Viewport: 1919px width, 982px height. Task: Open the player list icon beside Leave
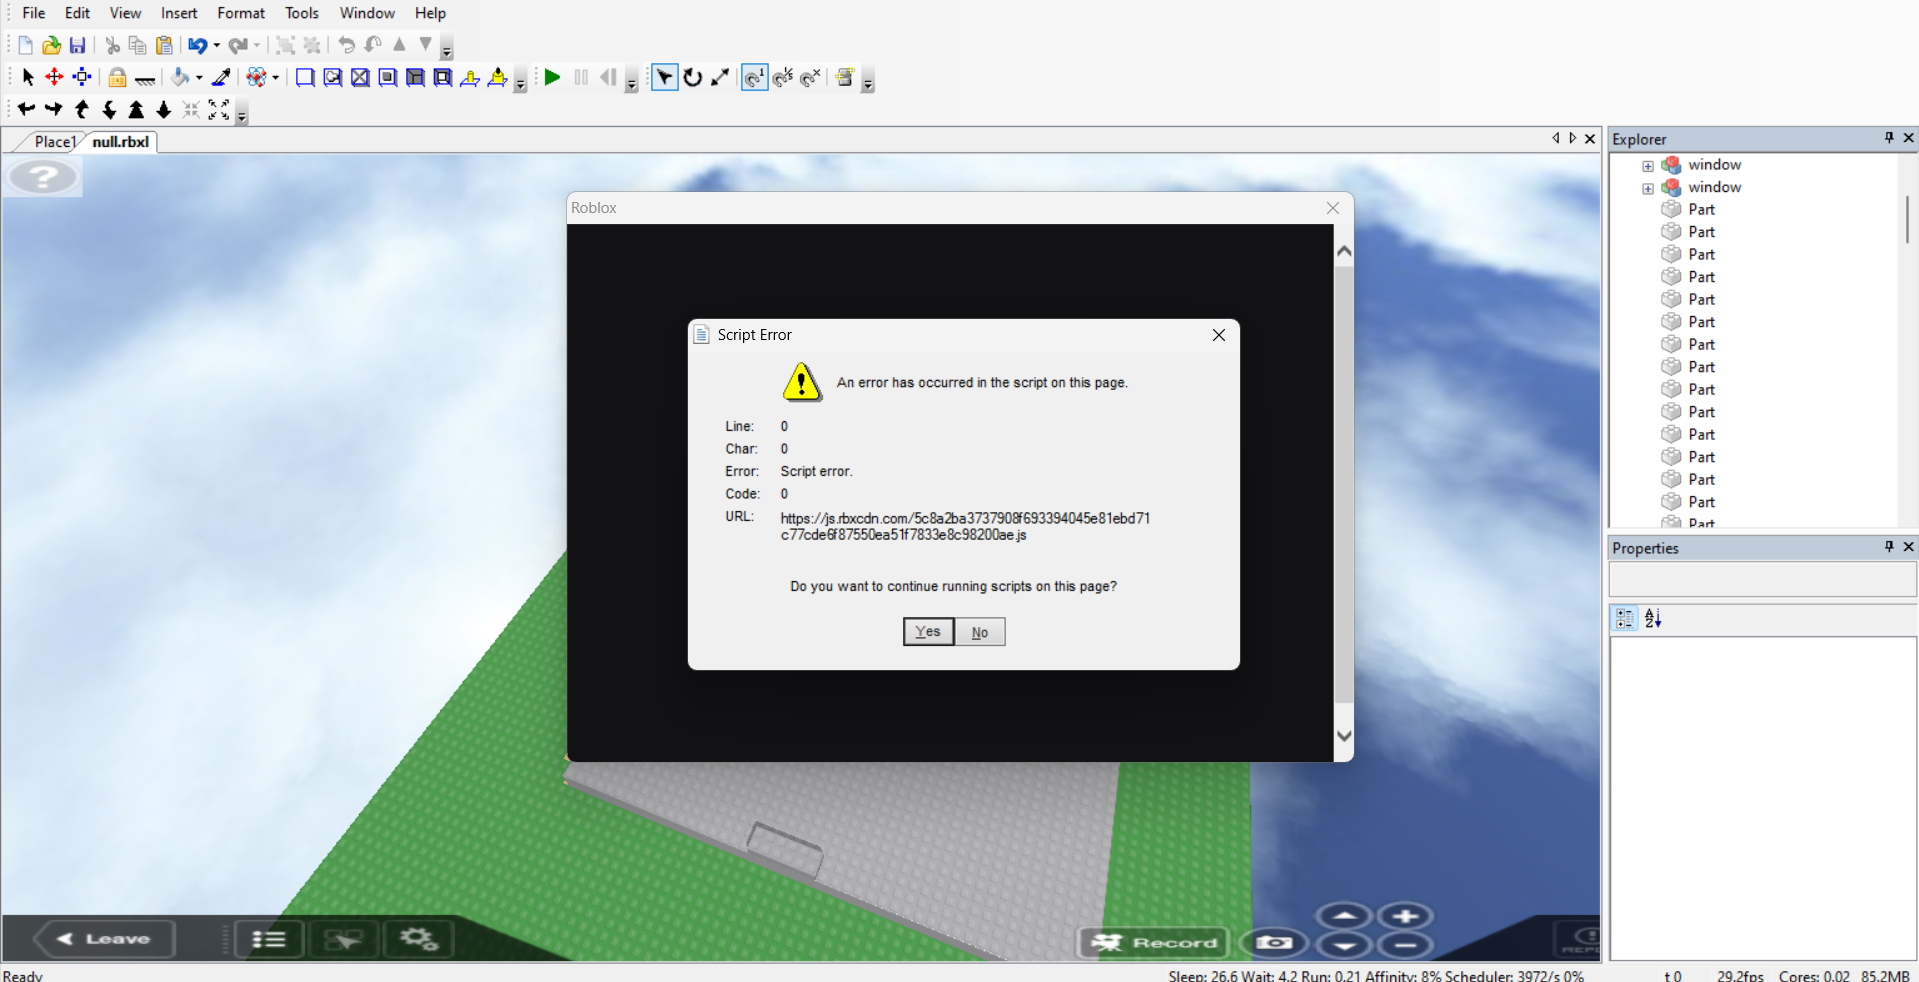pyautogui.click(x=268, y=939)
